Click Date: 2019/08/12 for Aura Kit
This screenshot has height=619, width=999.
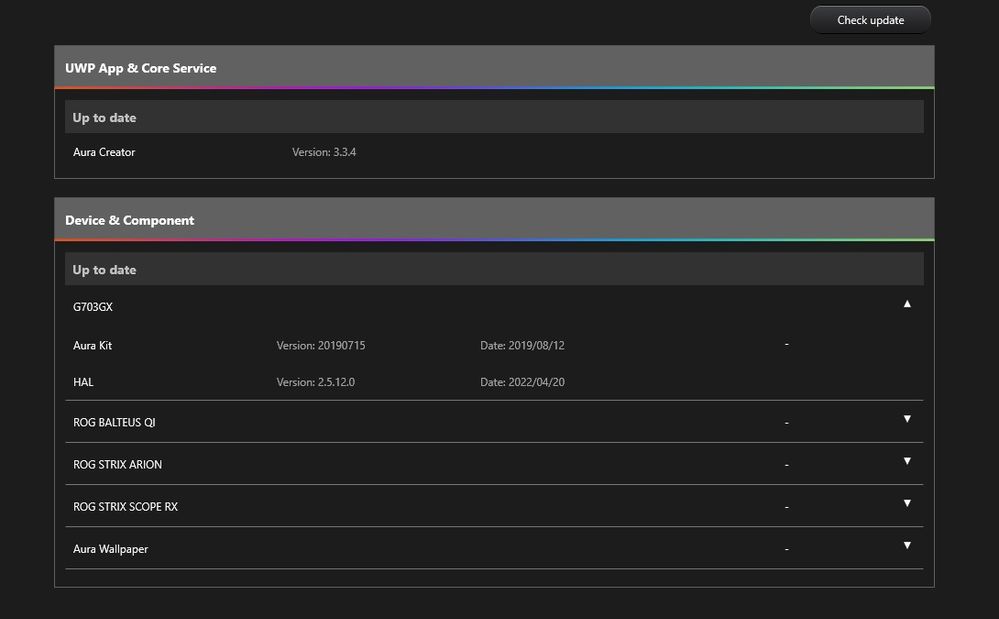(x=522, y=345)
